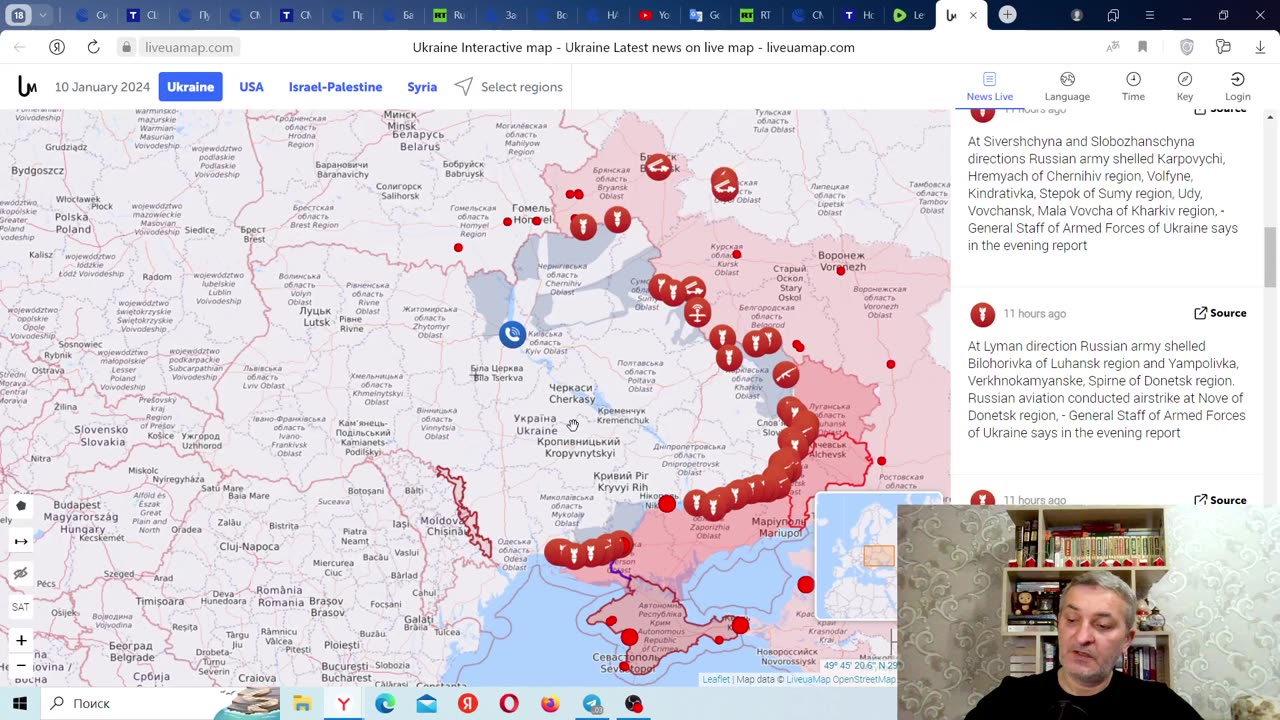This screenshot has height=720, width=1280.
Task: Click the red marker near Voronezh
Action: pyautogui.click(x=841, y=270)
